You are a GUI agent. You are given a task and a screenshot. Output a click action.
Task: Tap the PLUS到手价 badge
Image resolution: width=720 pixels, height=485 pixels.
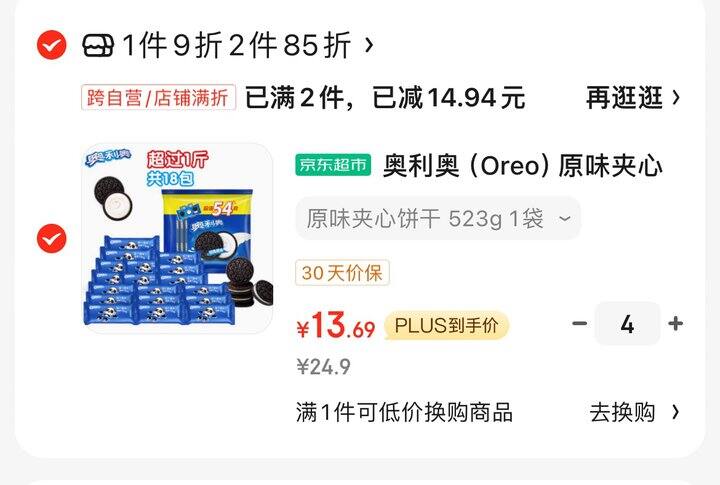coord(446,325)
